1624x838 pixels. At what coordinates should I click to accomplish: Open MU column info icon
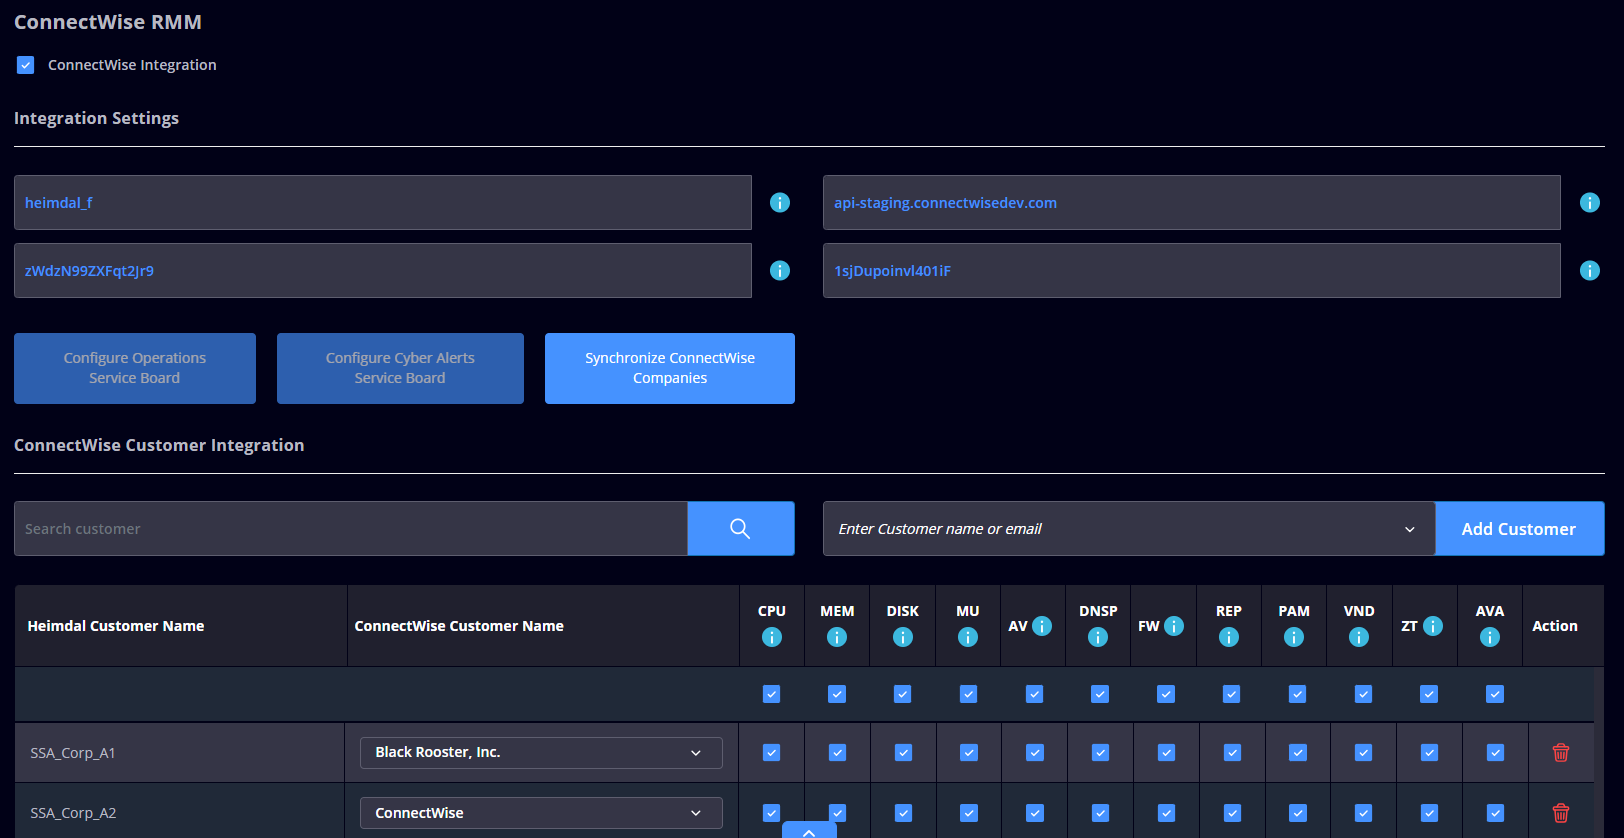coord(968,637)
